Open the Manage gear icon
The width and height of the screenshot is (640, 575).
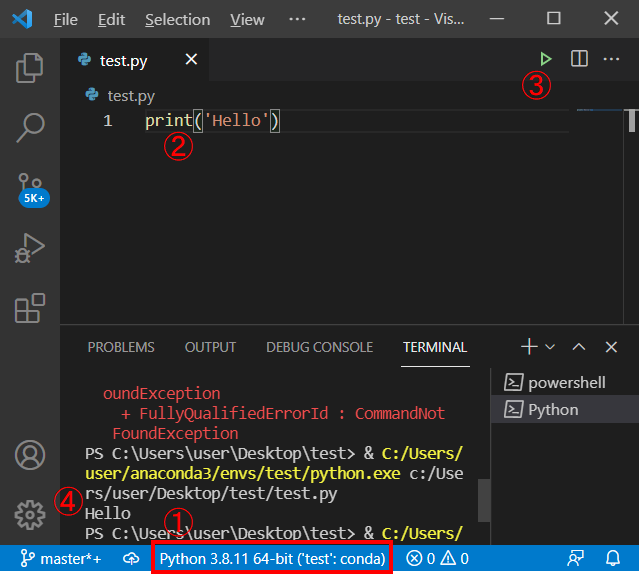click(30, 515)
